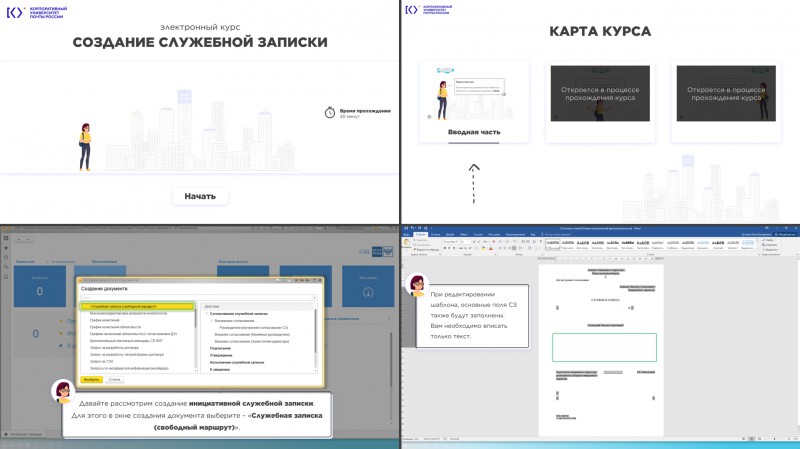Click the actions tree scrollbar in the dialog
Viewport: 800px width, 449px height.
pyautogui.click(x=315, y=339)
